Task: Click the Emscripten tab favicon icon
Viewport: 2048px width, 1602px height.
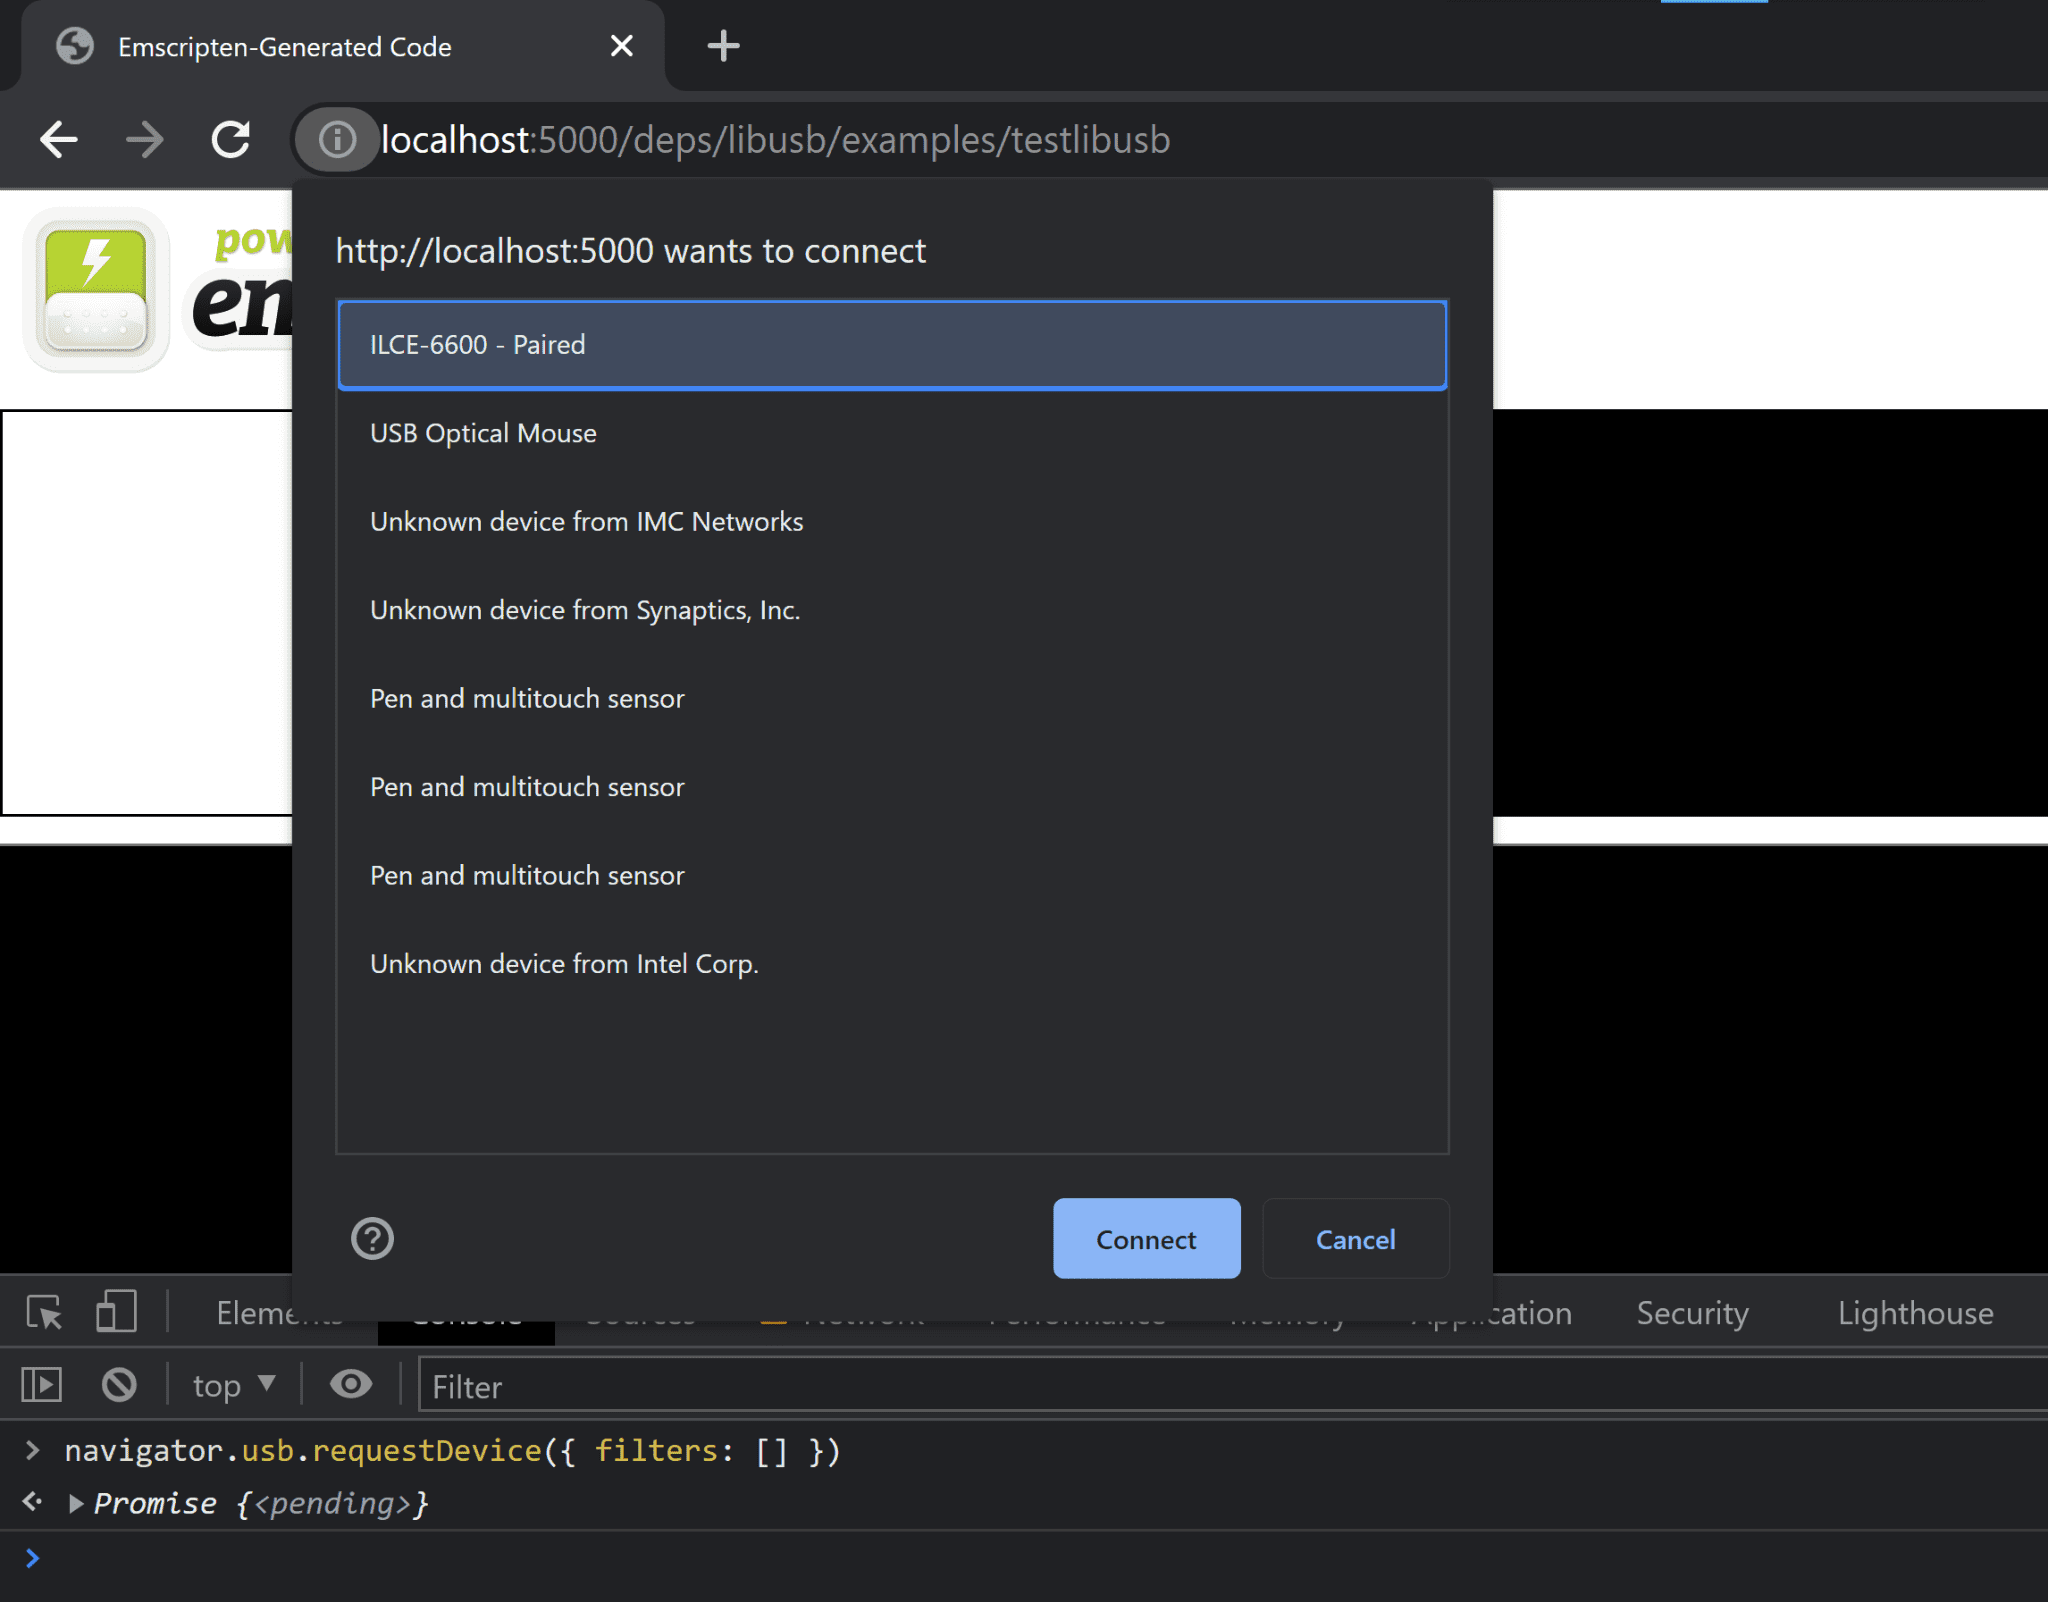Action: (76, 45)
